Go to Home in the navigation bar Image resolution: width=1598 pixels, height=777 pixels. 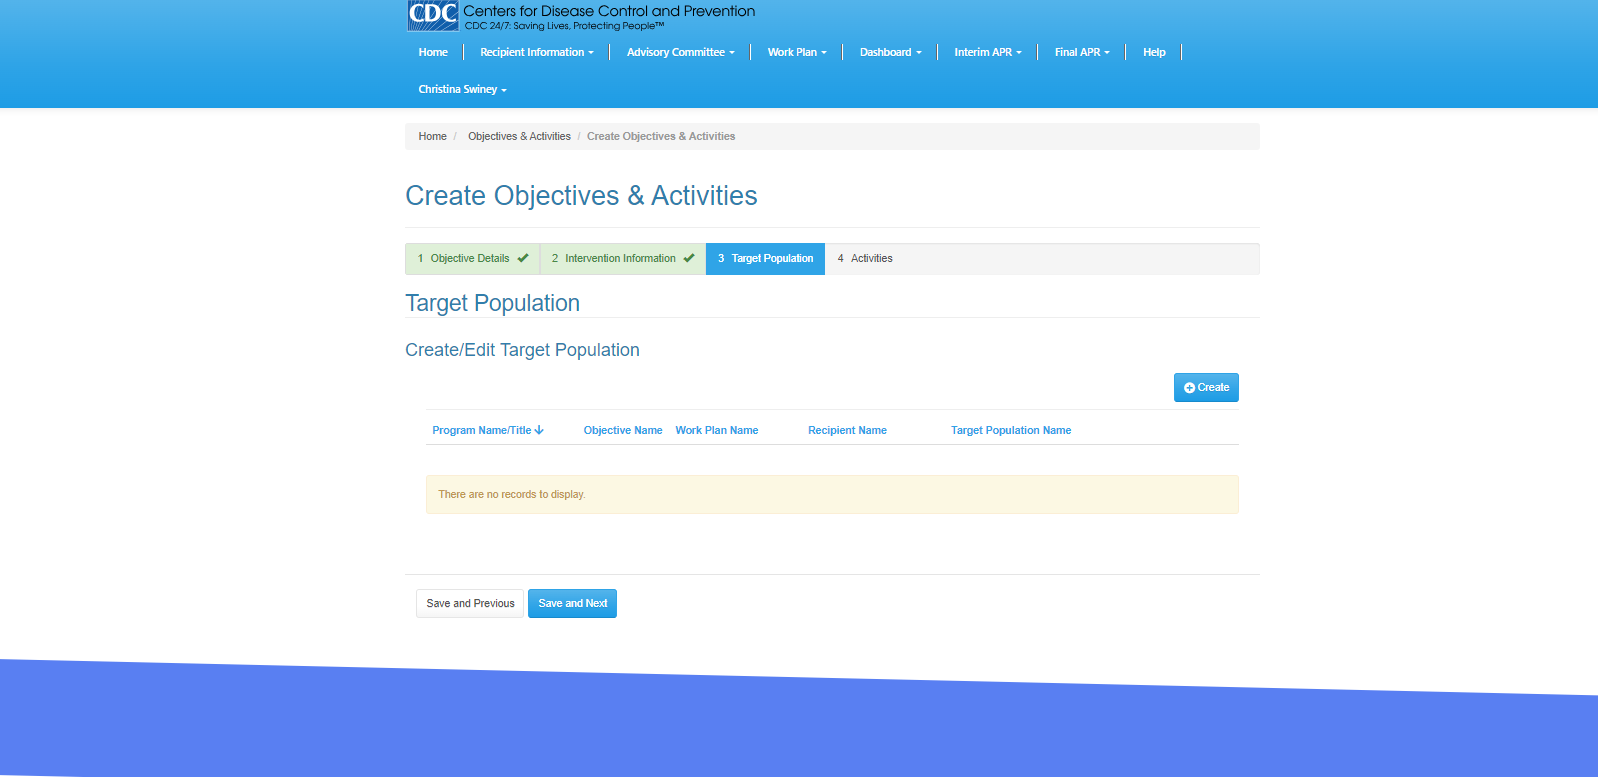tap(433, 52)
